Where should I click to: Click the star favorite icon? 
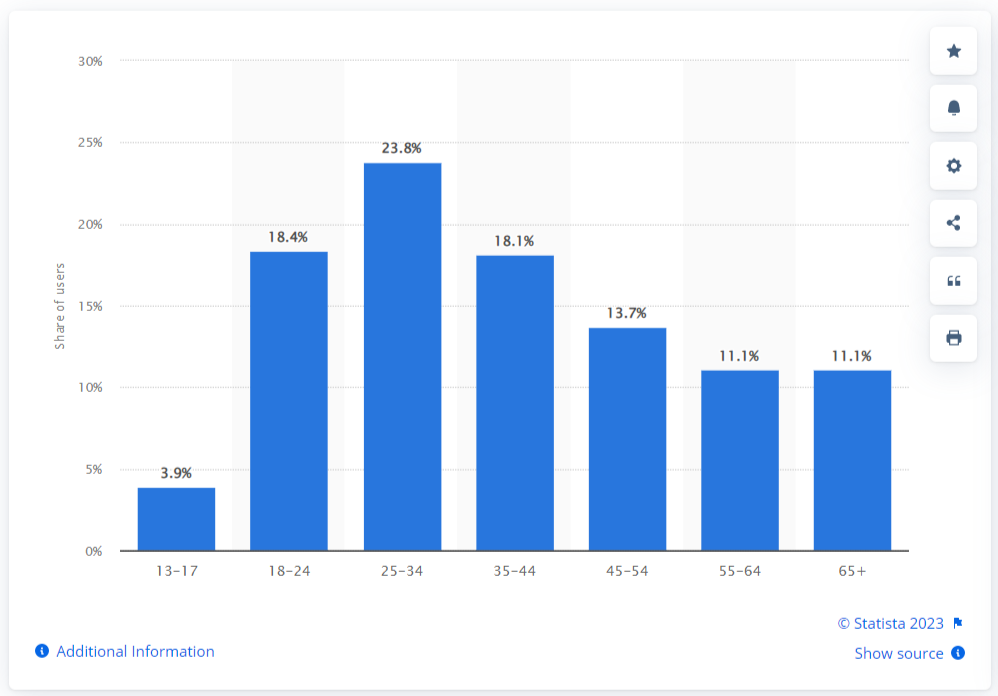pos(953,51)
